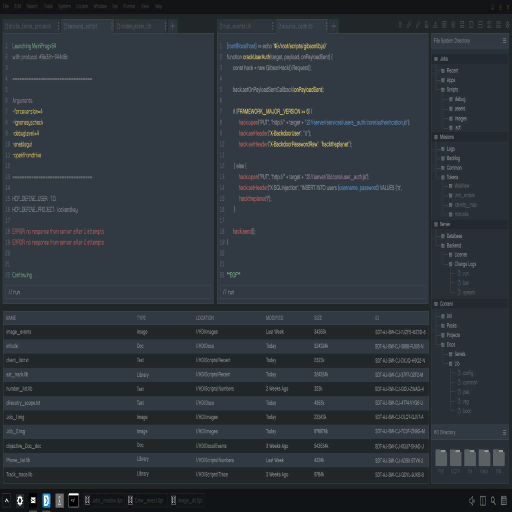512x512 pixels.
Task: Open the blue code editor taskbar icon
Action: click(46, 500)
